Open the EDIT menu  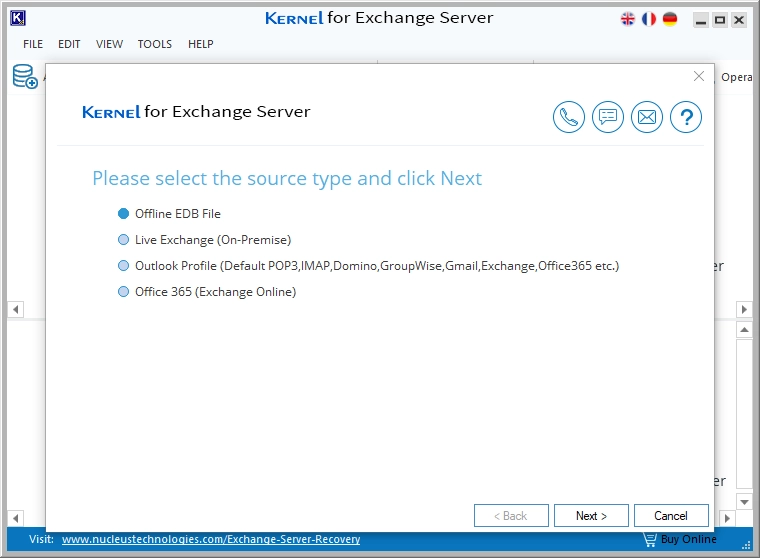[69, 44]
